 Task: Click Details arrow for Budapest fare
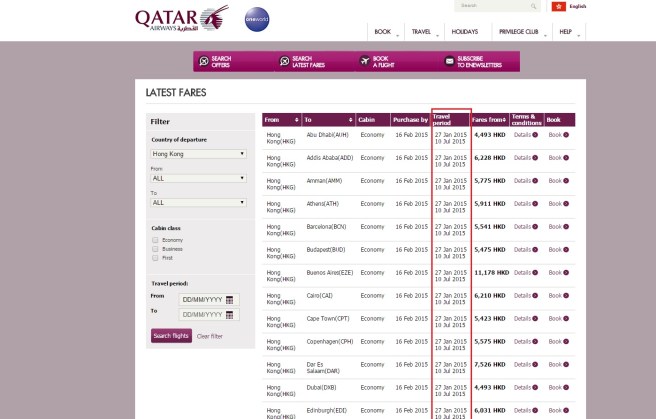coord(535,250)
